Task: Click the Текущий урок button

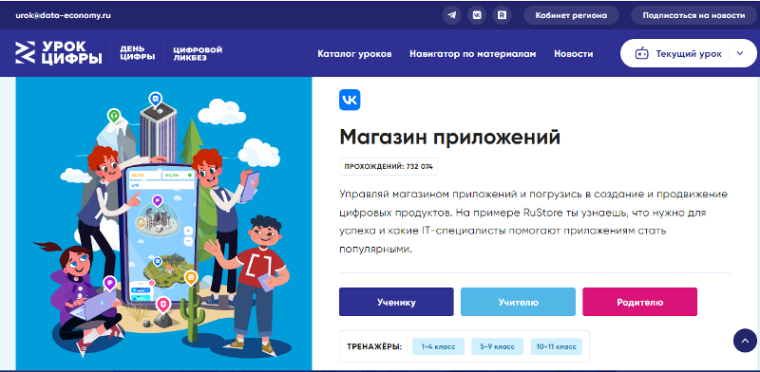Action: tap(688, 53)
